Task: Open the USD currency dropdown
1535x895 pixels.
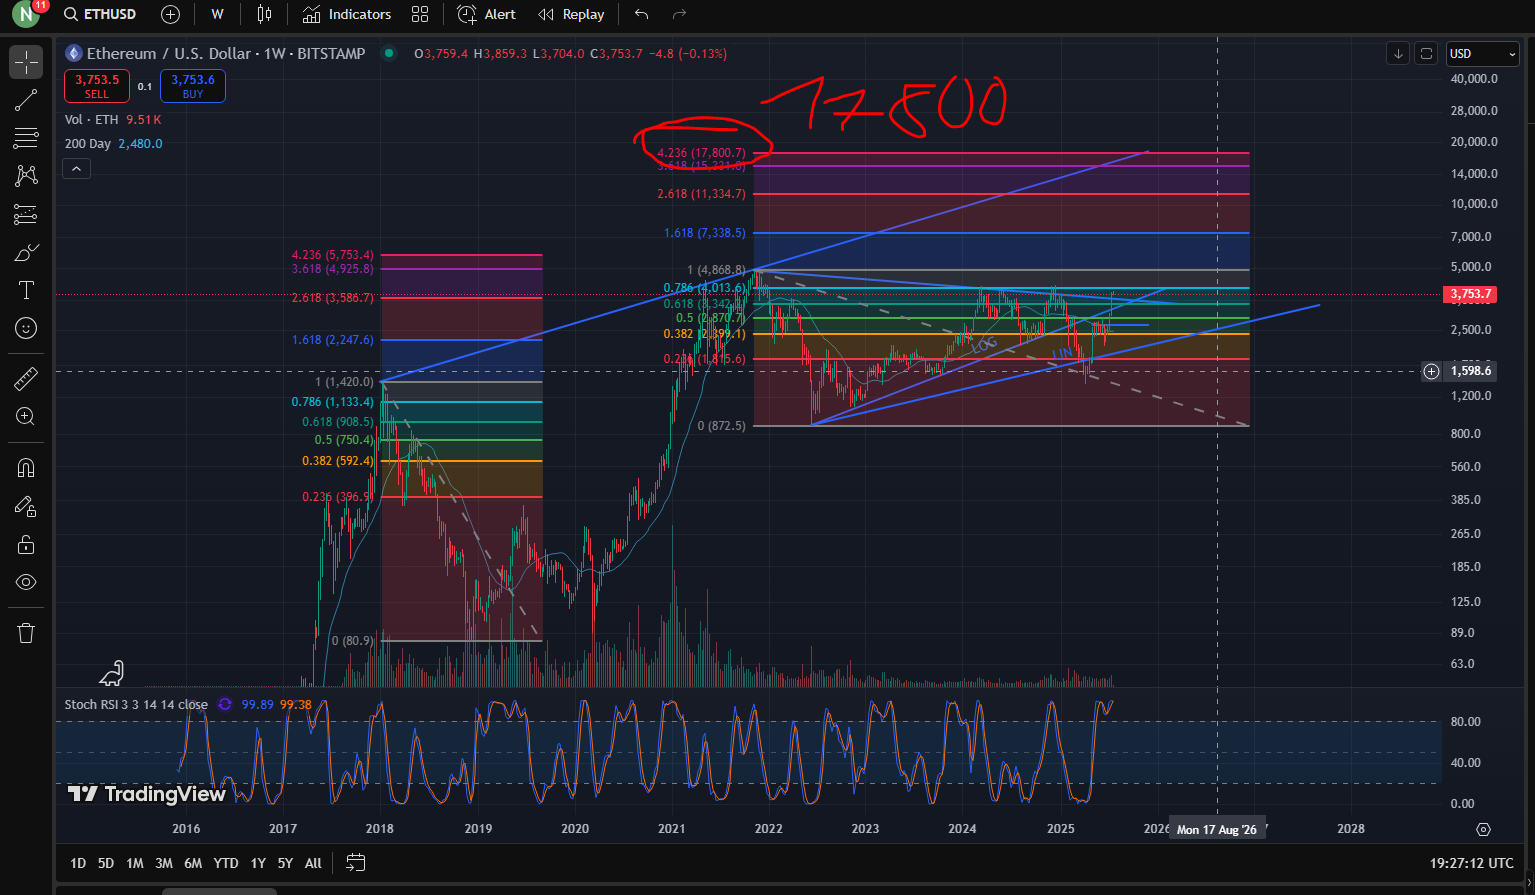Action: (1483, 53)
